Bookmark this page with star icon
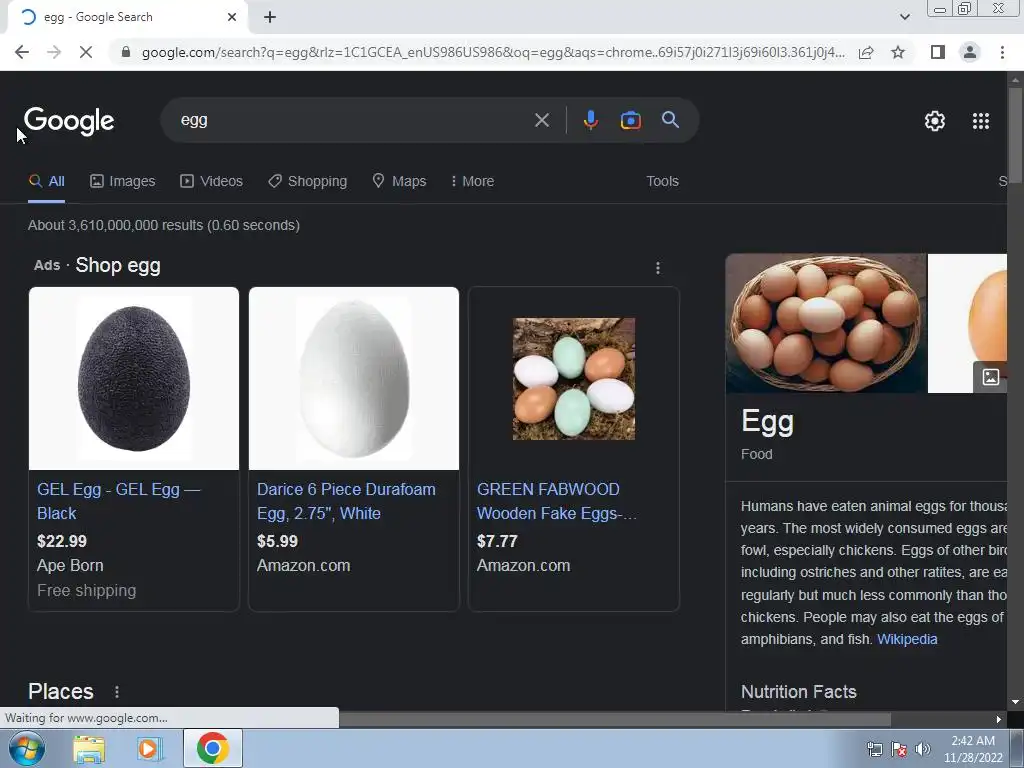Viewport: 1024px width, 768px height. tap(898, 52)
